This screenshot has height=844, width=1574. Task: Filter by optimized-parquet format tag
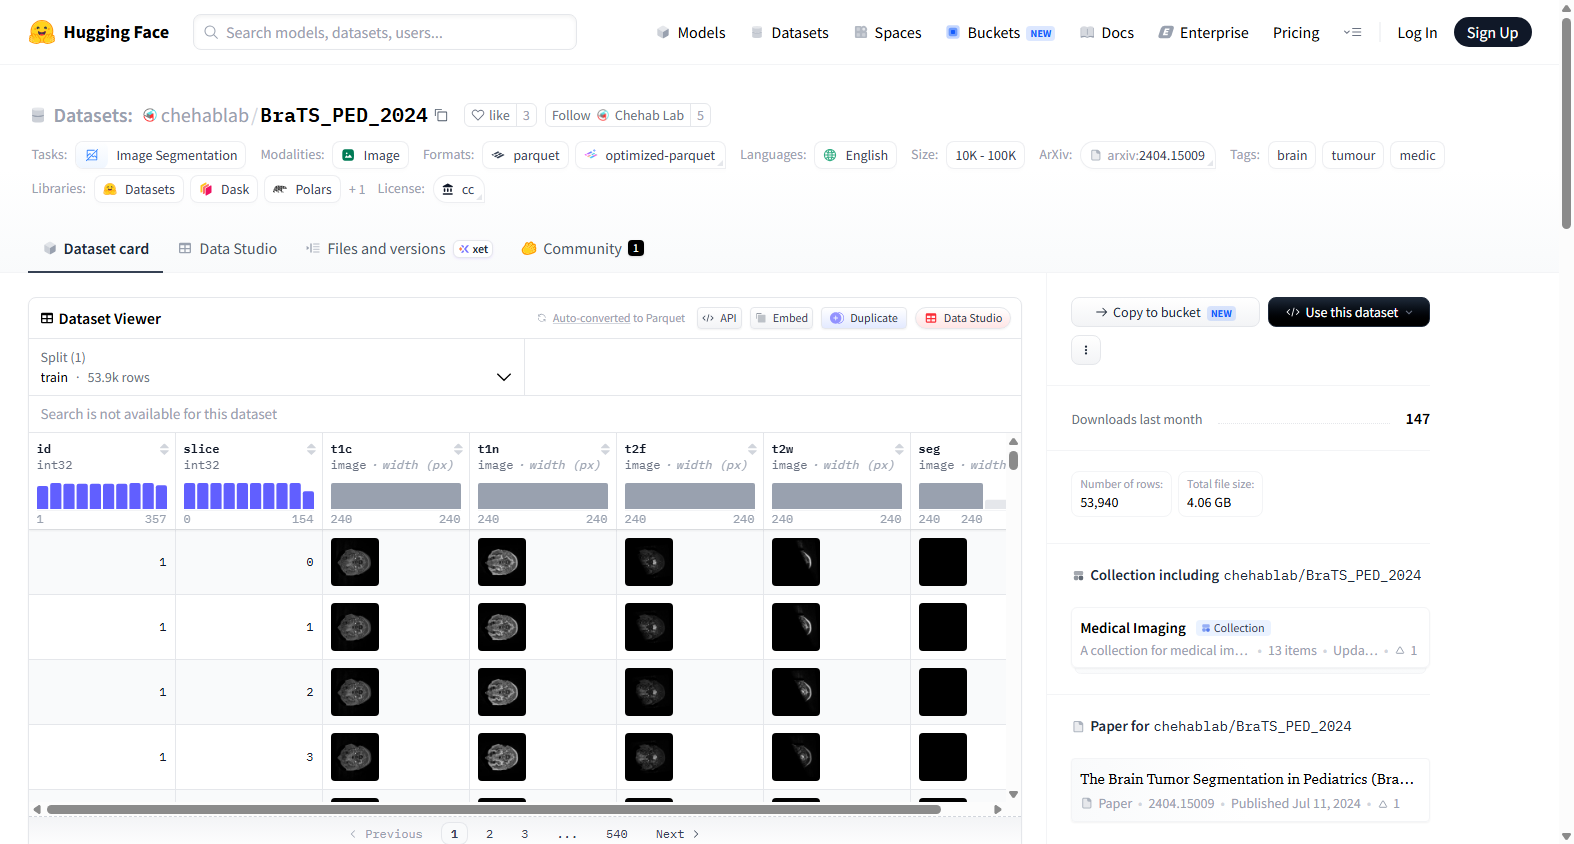point(650,155)
